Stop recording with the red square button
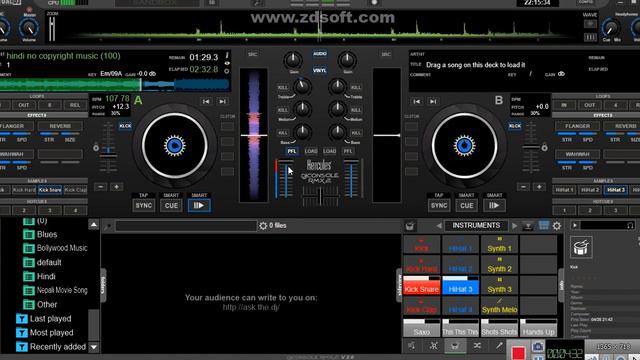The height and width of the screenshot is (360, 640). [x=518, y=353]
